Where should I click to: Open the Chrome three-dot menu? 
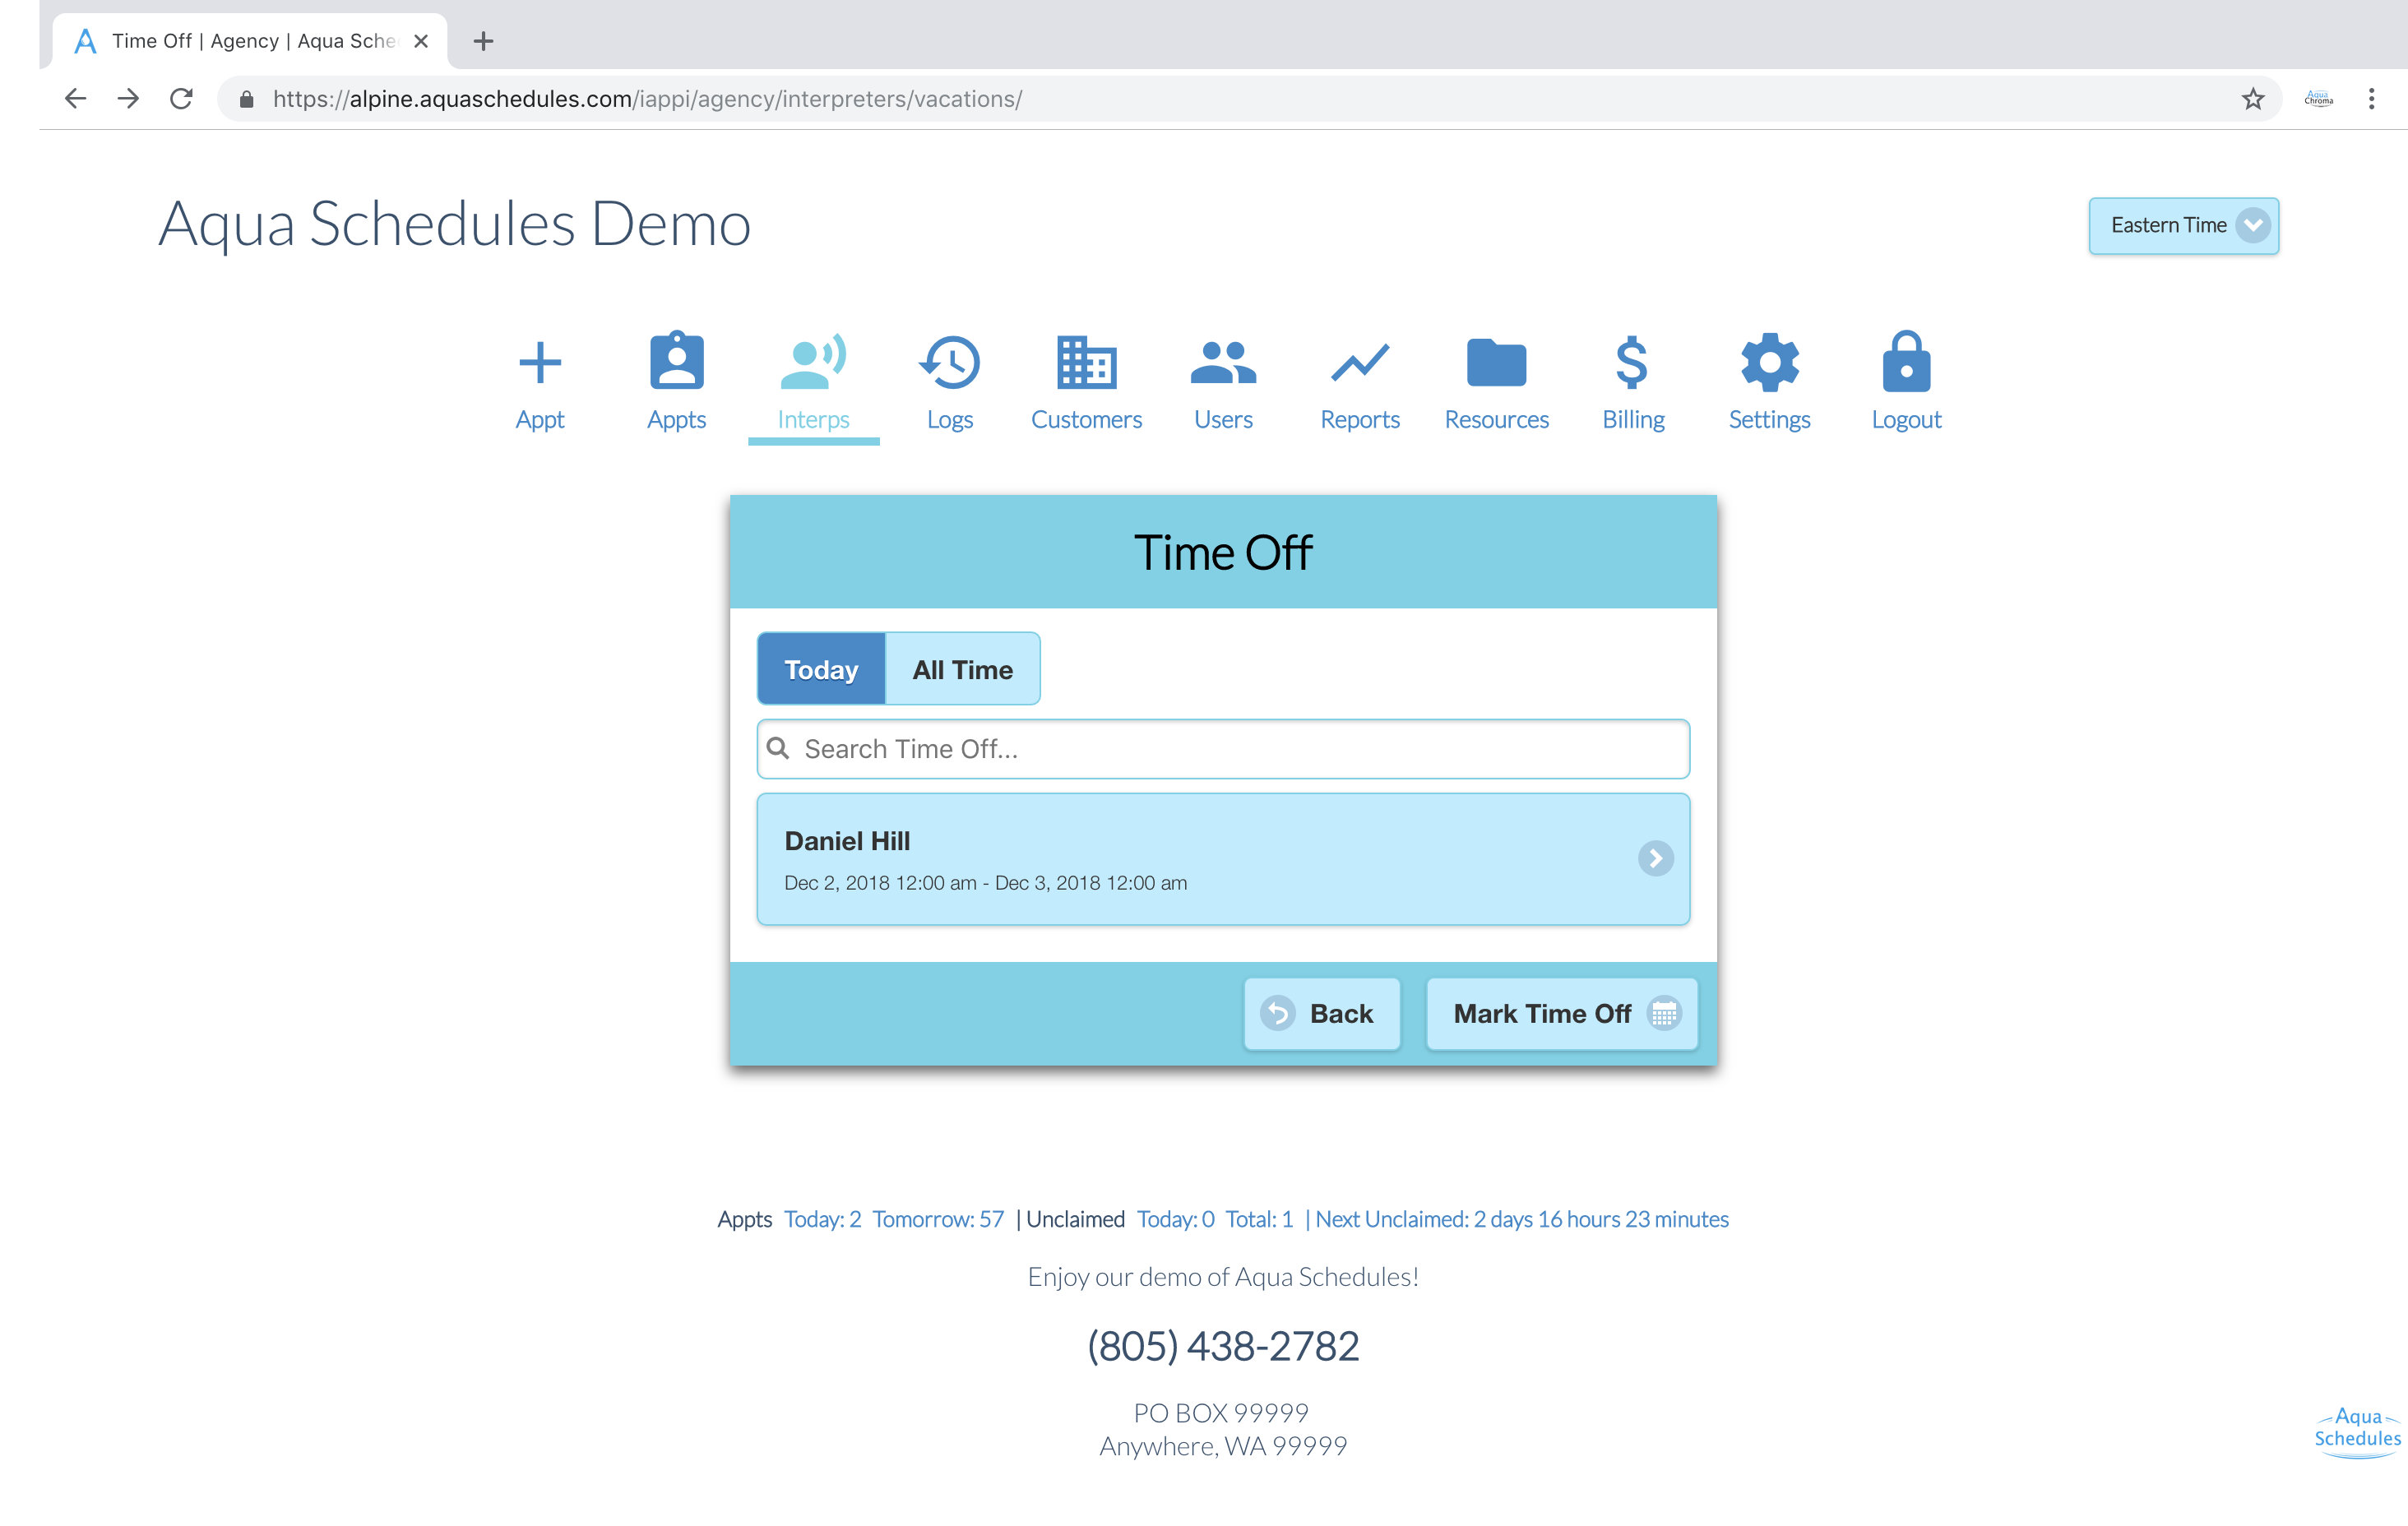click(x=2371, y=98)
